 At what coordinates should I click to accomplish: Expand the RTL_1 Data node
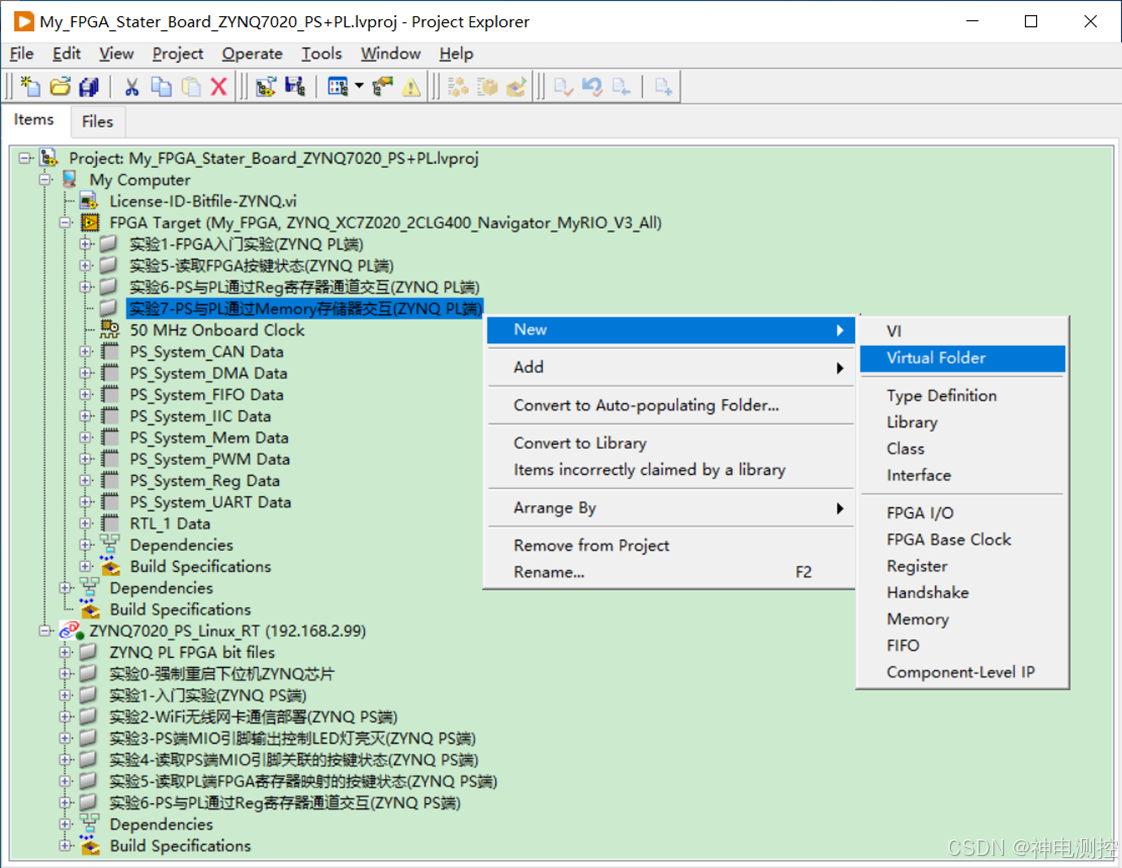tap(85, 523)
